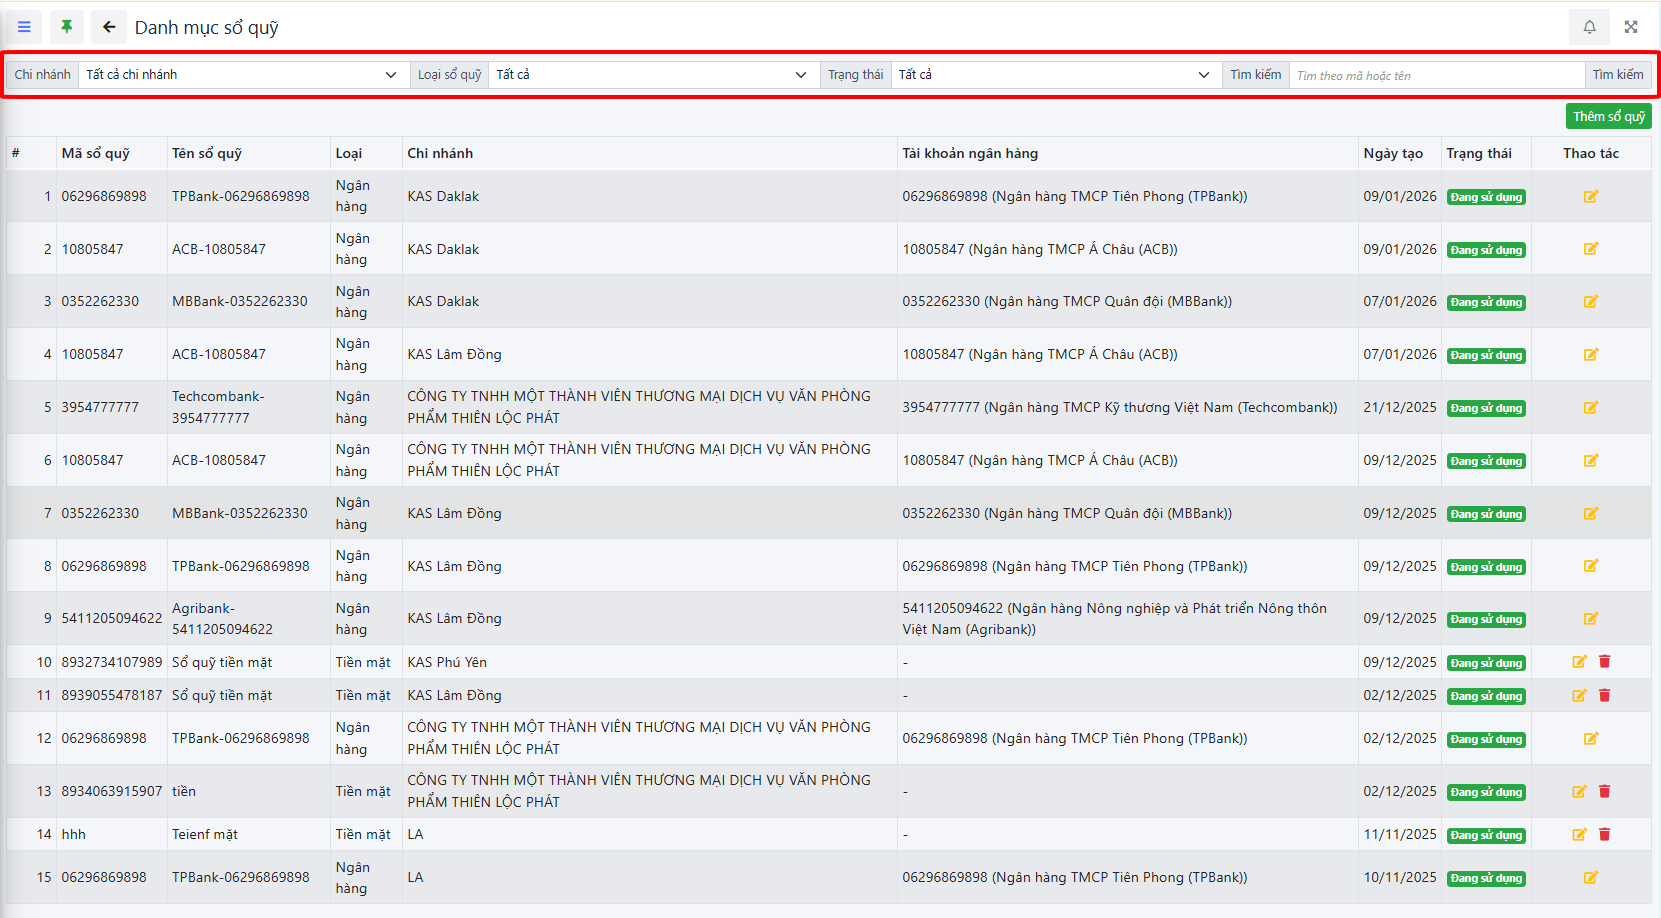Edit the Agribank-5411205094622 fund book

pyautogui.click(x=1590, y=619)
